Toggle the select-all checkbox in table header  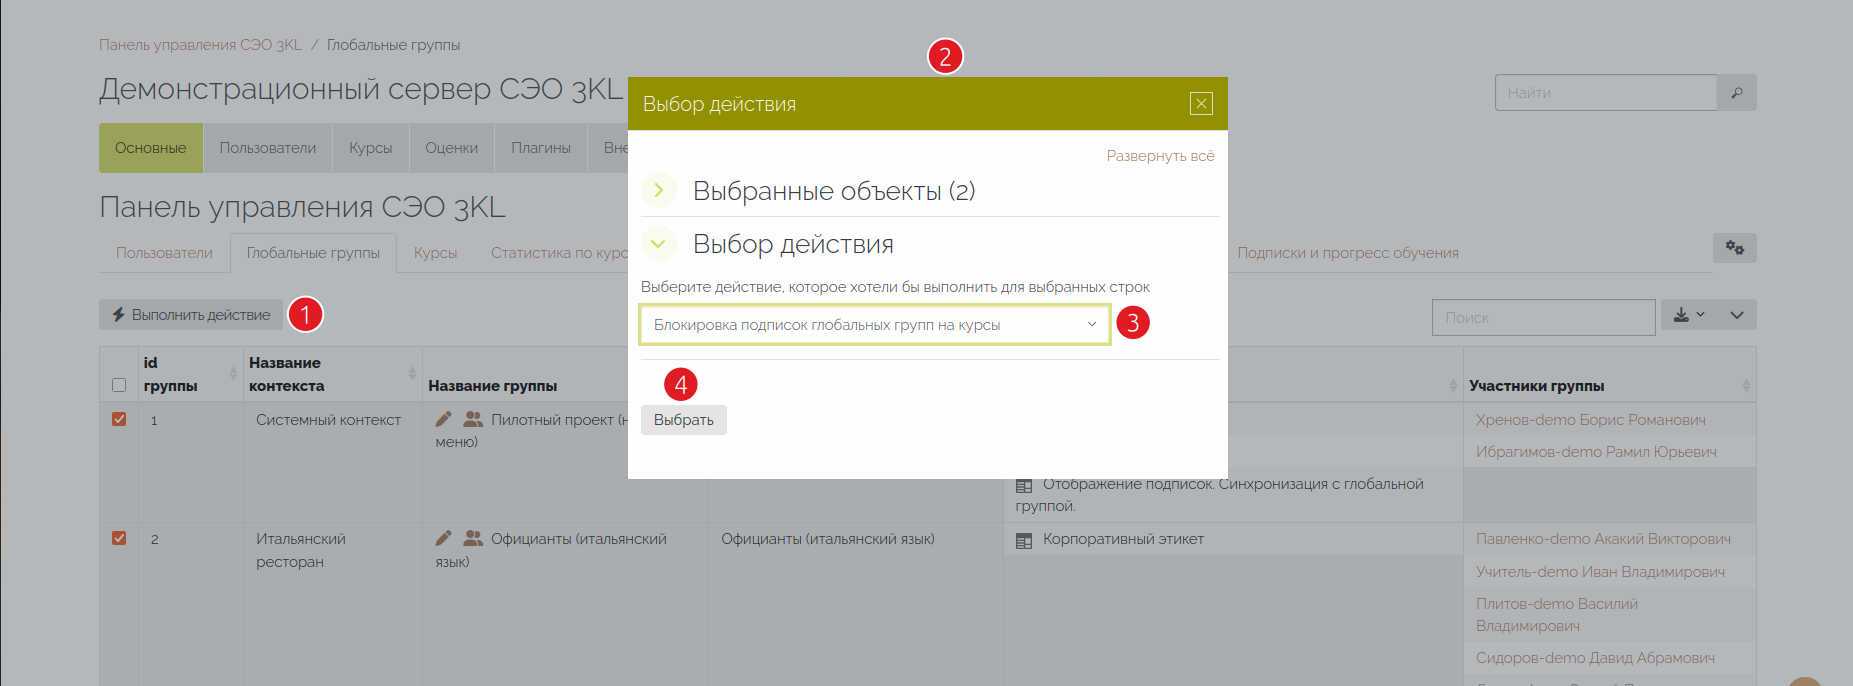(x=119, y=385)
